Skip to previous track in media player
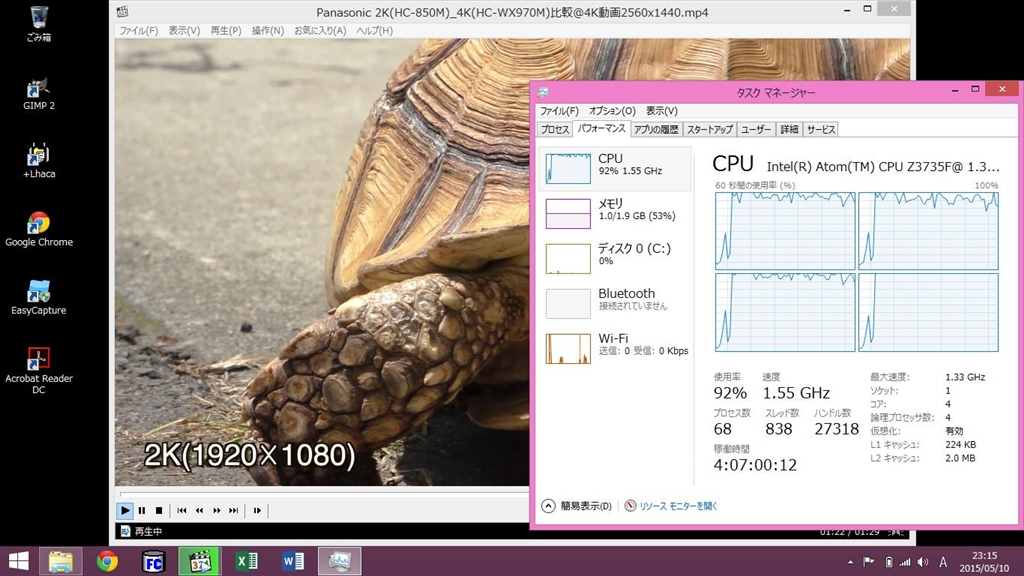This screenshot has height=576, width=1024. click(x=182, y=511)
